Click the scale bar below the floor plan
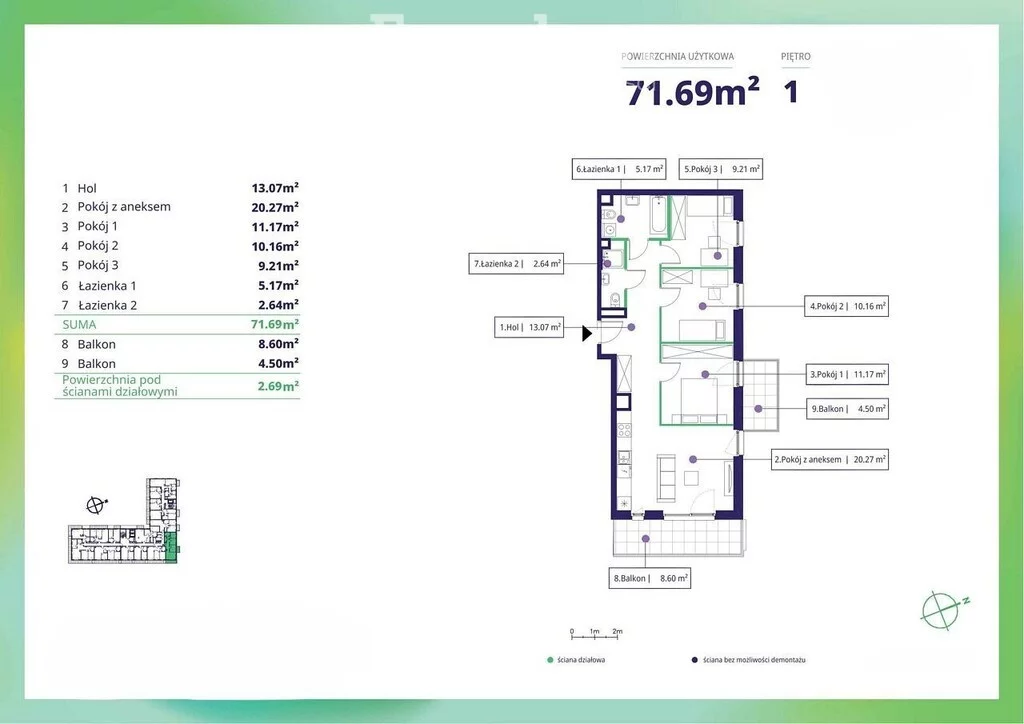 point(597,632)
